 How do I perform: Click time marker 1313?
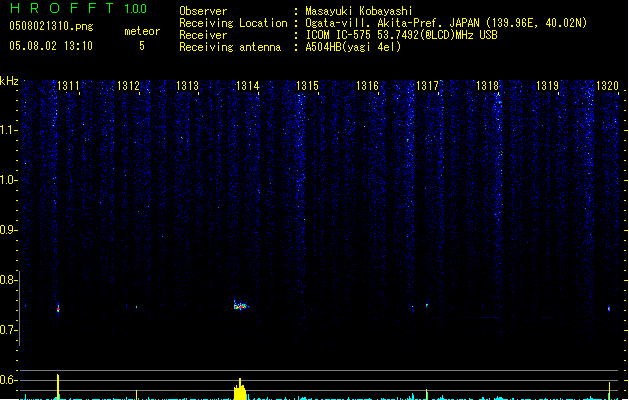coord(188,86)
